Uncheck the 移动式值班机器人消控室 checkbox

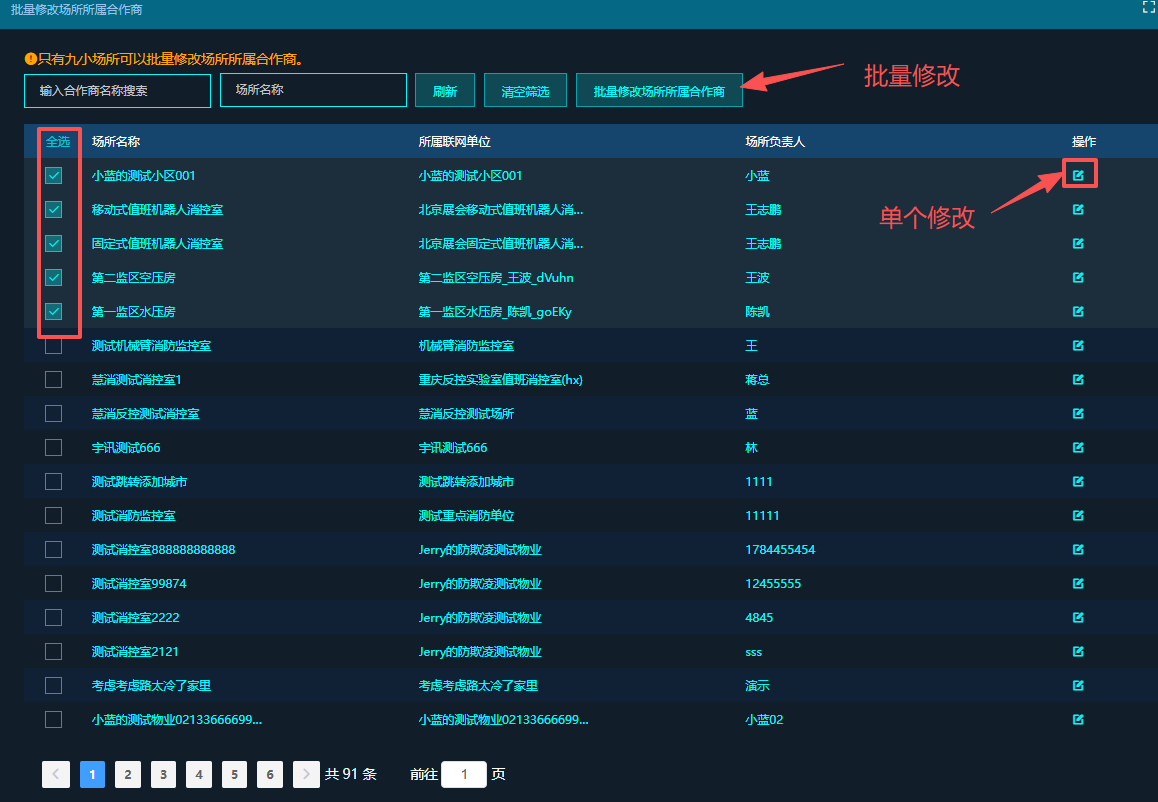(x=54, y=209)
